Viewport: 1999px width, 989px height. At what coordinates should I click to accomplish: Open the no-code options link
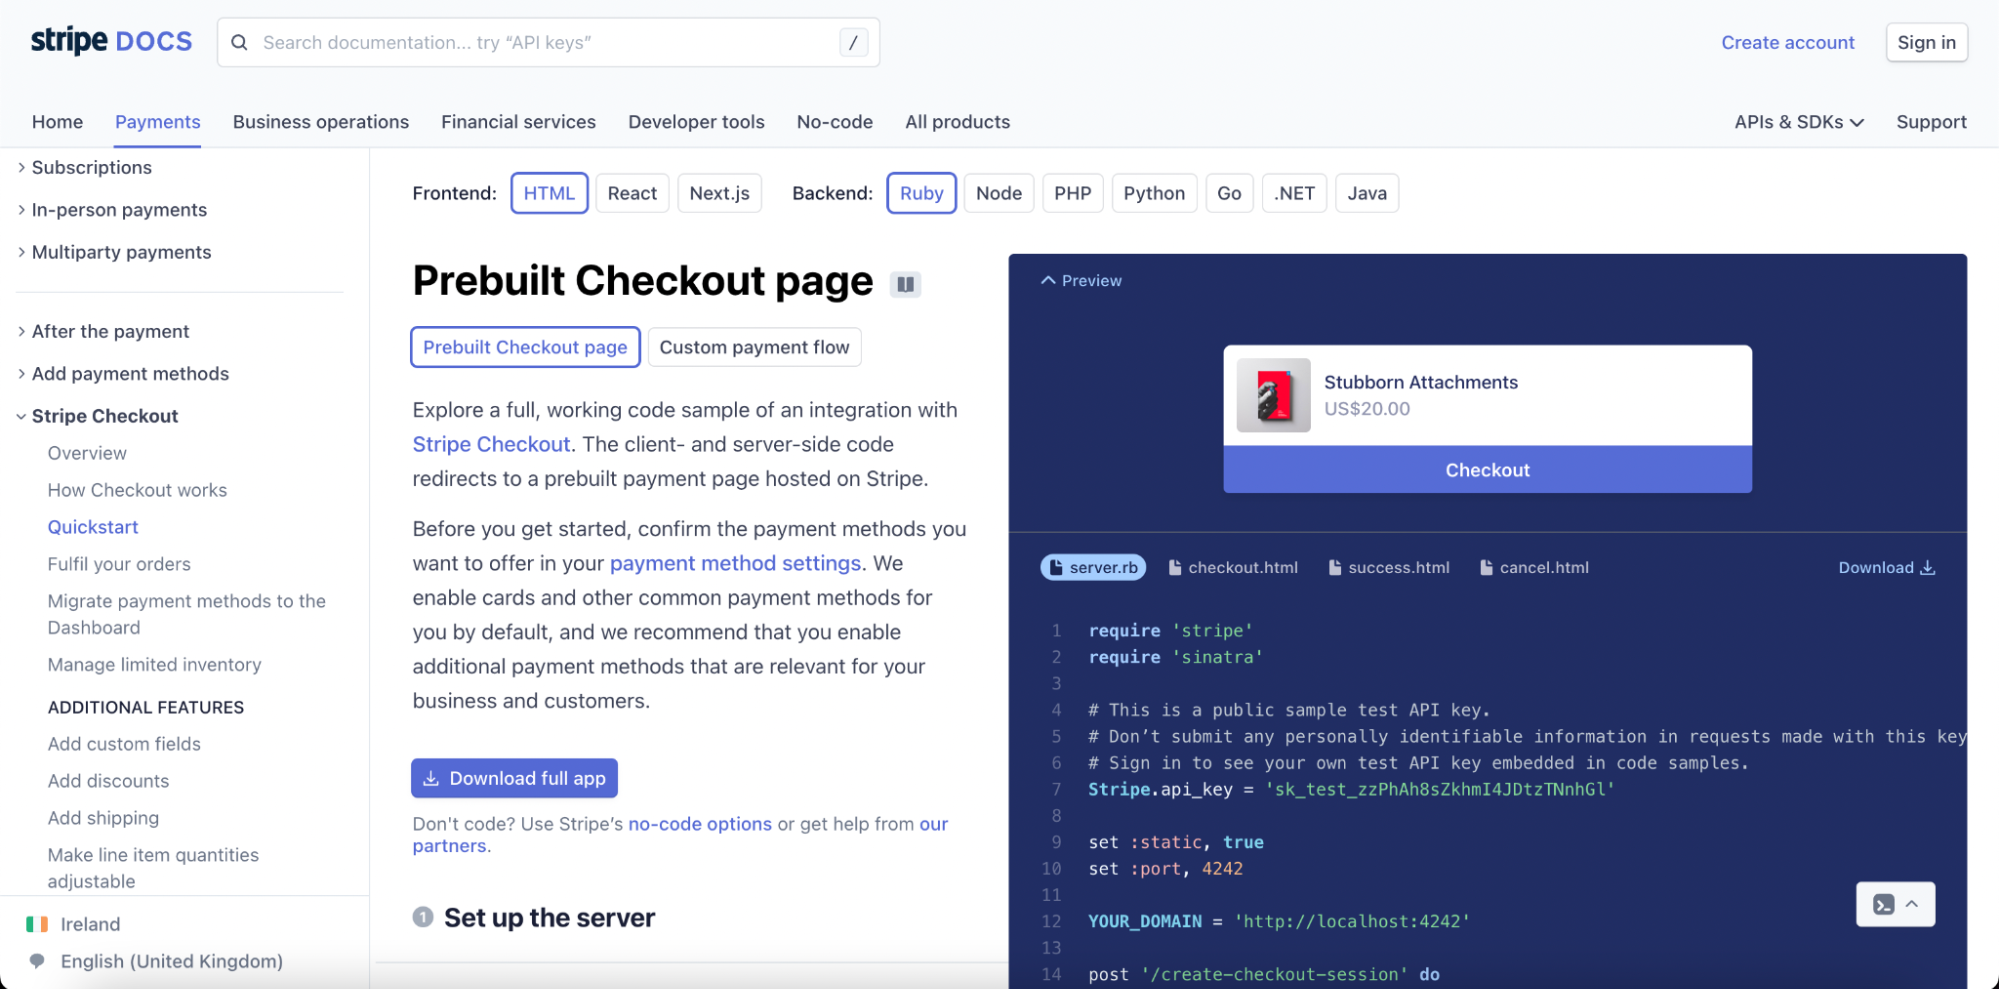(x=700, y=824)
